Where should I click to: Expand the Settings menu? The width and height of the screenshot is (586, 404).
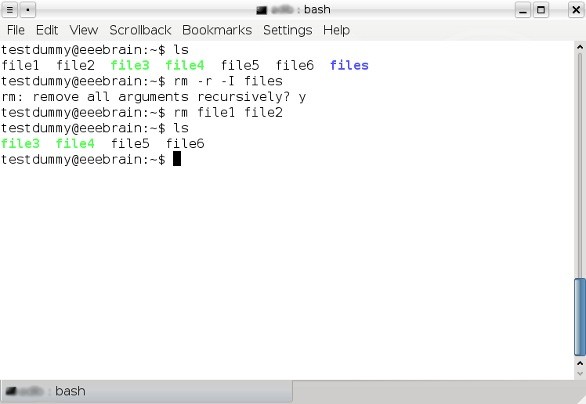click(287, 30)
